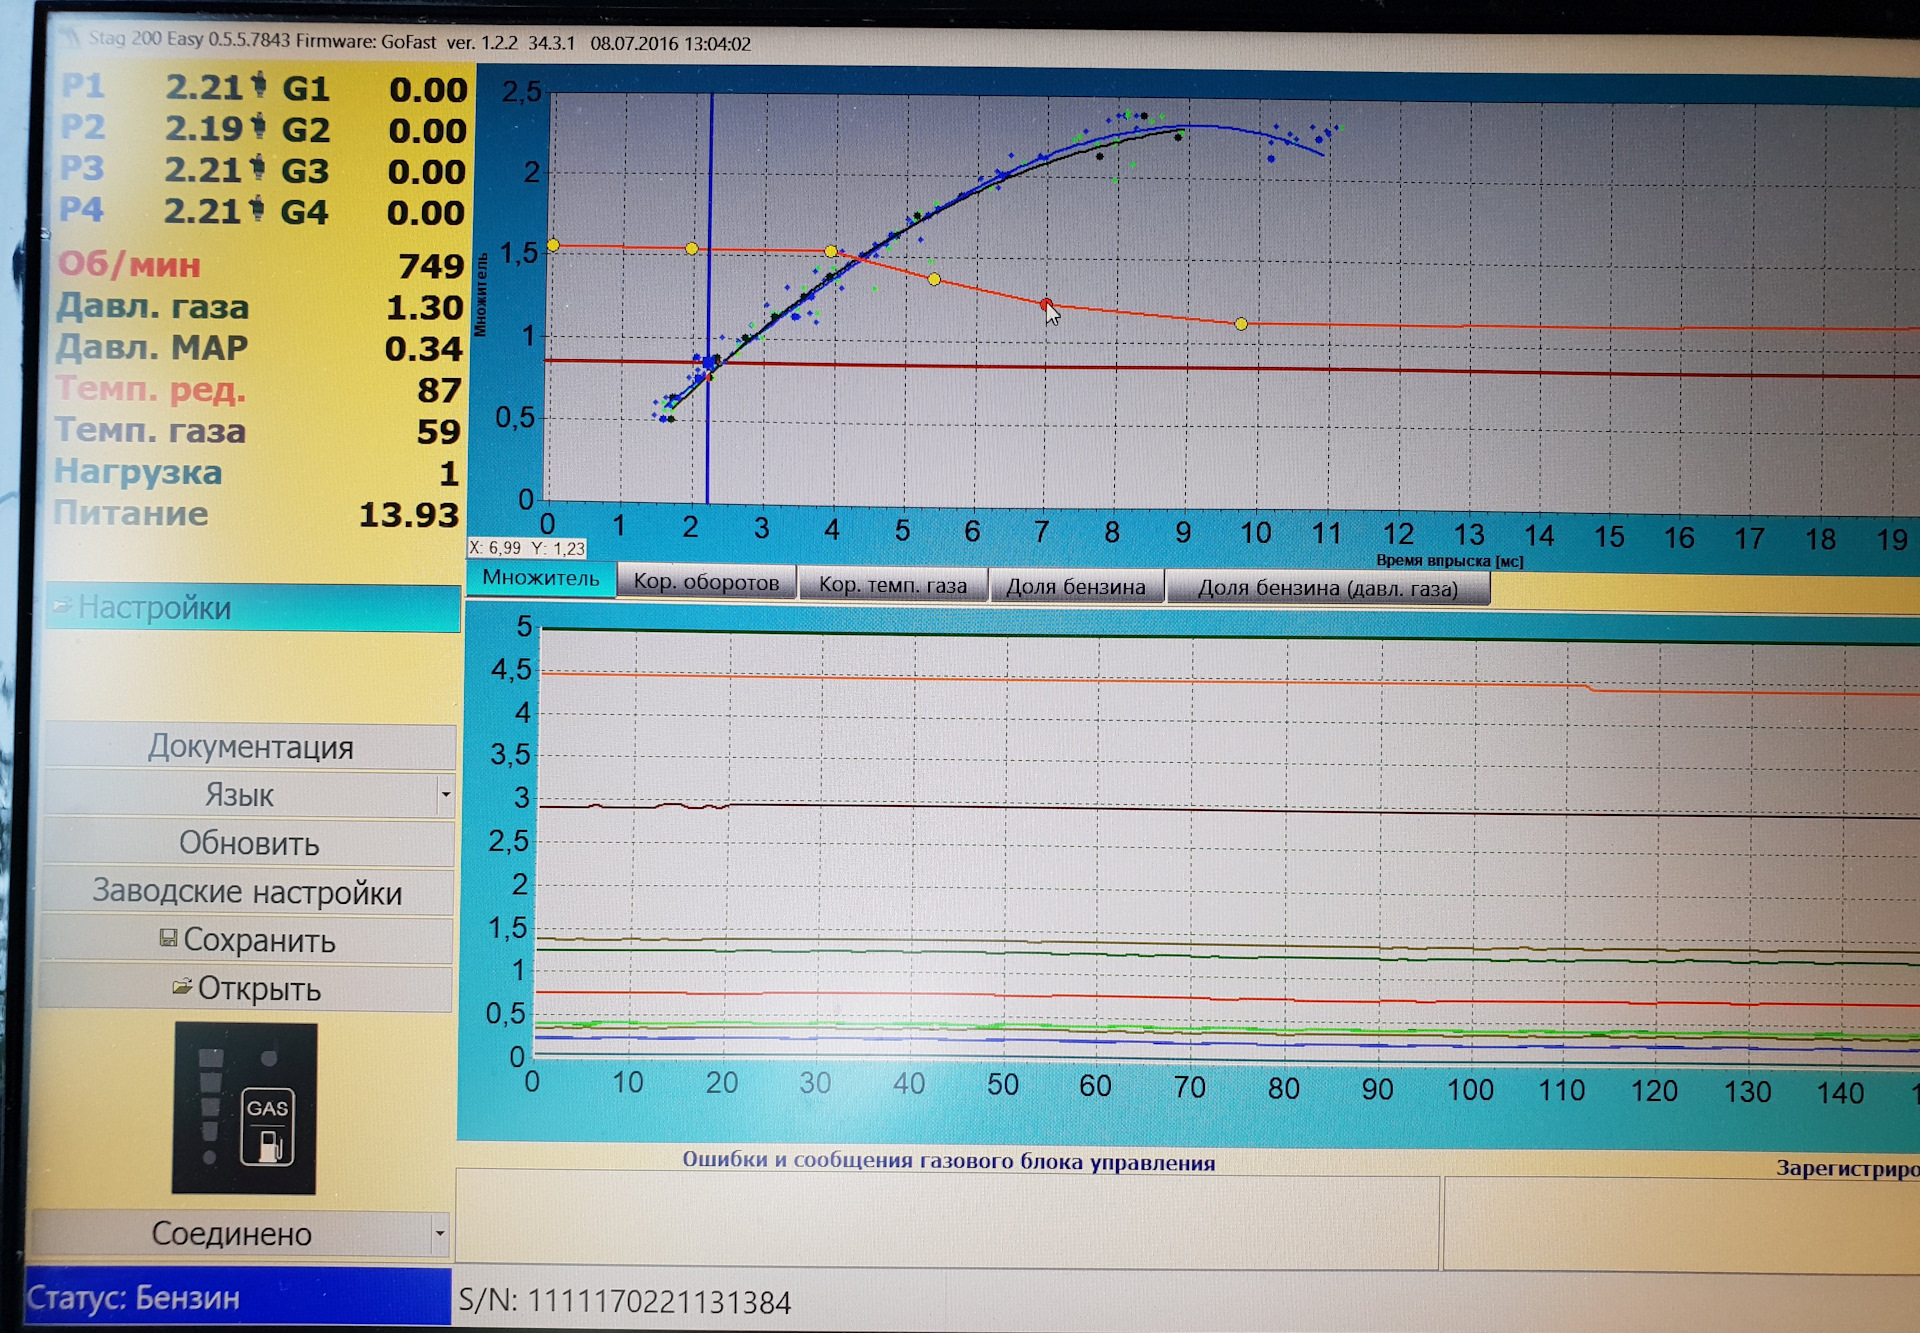Click the Давл. MAP parameter label
The width and height of the screenshot is (1920, 1333).
[x=151, y=347]
